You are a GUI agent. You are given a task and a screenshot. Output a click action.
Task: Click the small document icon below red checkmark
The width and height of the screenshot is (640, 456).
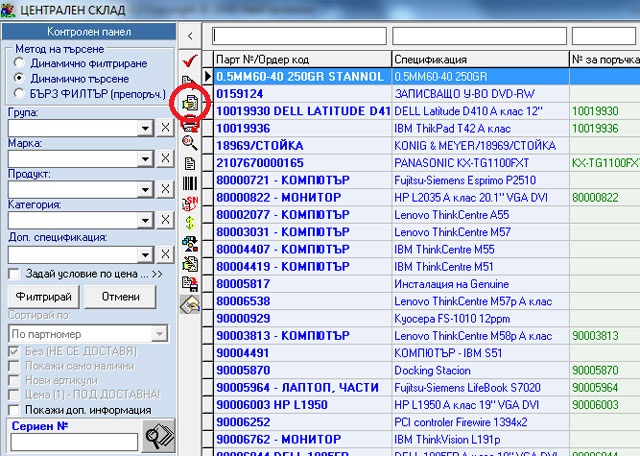[x=188, y=80]
